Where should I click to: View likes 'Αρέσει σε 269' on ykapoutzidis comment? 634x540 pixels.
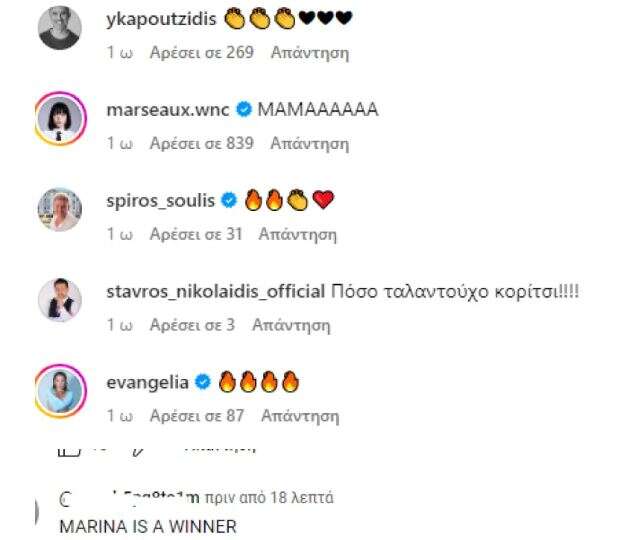(201, 53)
